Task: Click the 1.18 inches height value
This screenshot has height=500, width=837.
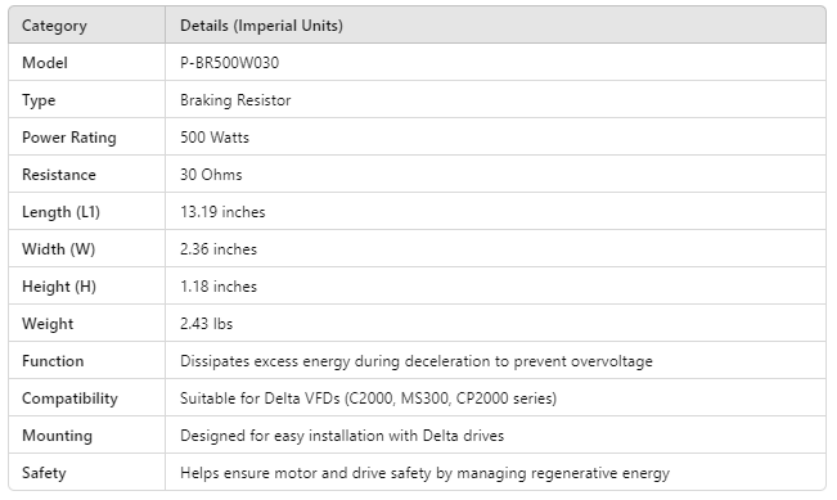Action: tap(214, 286)
